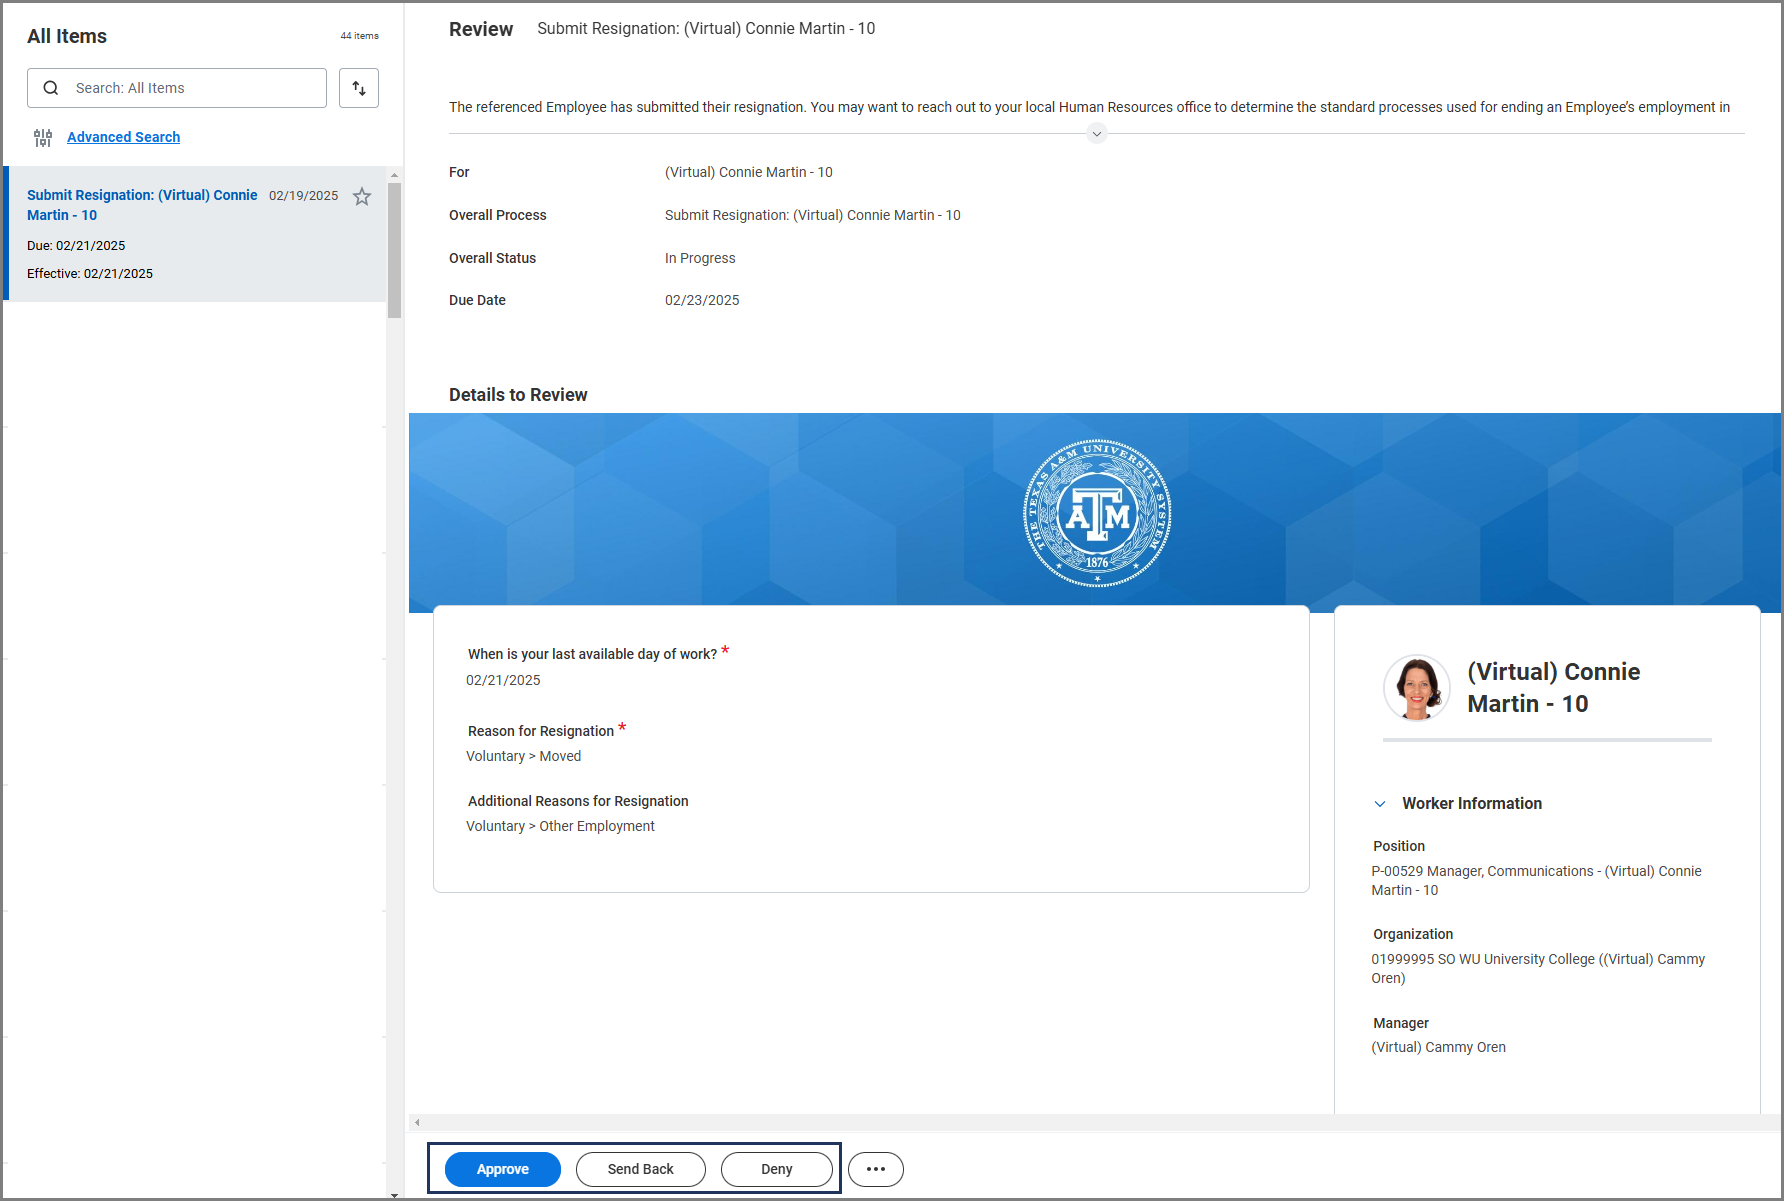The image size is (1784, 1201).
Task: Click the Send Back button
Action: tap(640, 1169)
